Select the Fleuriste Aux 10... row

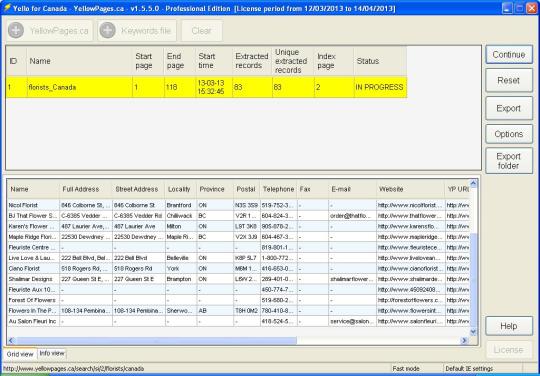(x=238, y=290)
